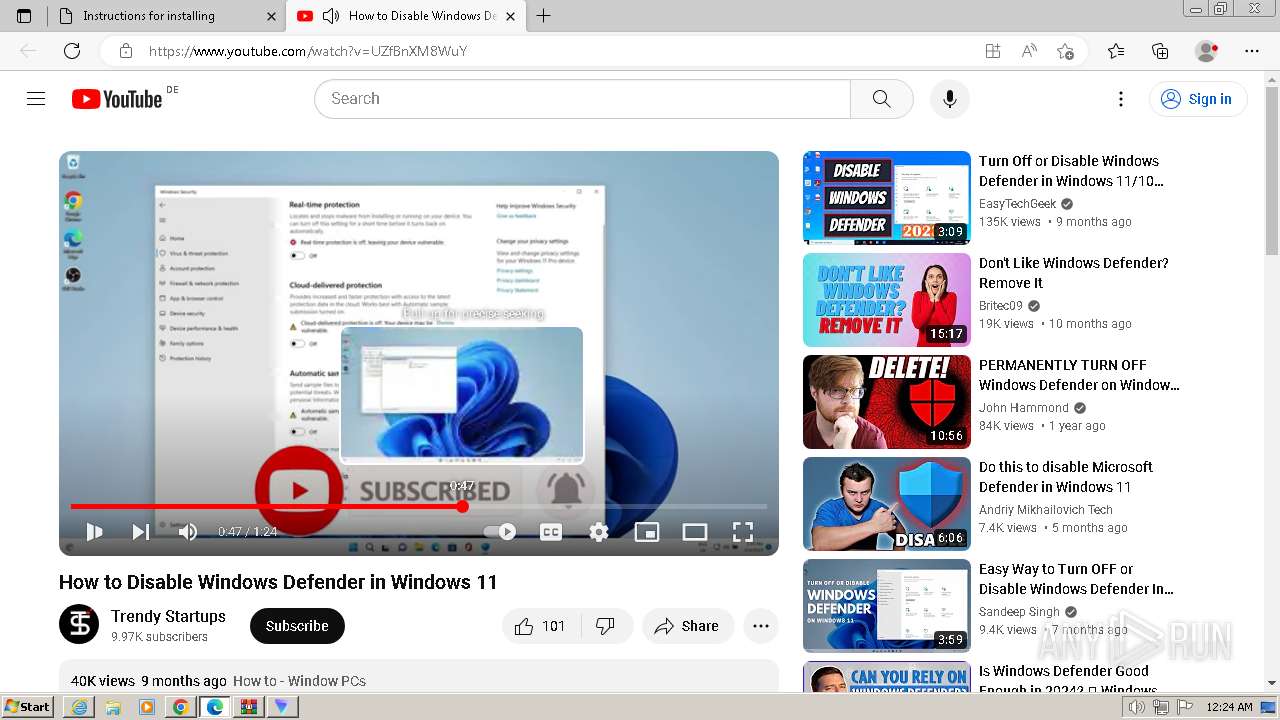Close the 'Instructions for installing' tab
The width and height of the screenshot is (1280, 720).
coord(272,16)
